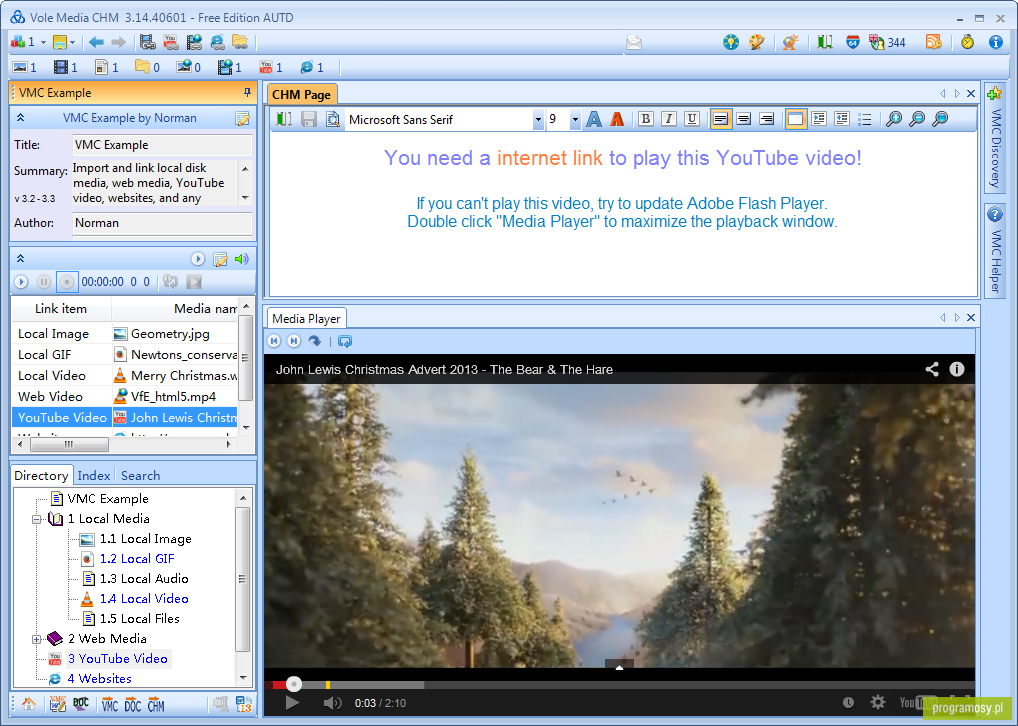Toggle the speaker sound icon in link panel

click(x=242, y=259)
